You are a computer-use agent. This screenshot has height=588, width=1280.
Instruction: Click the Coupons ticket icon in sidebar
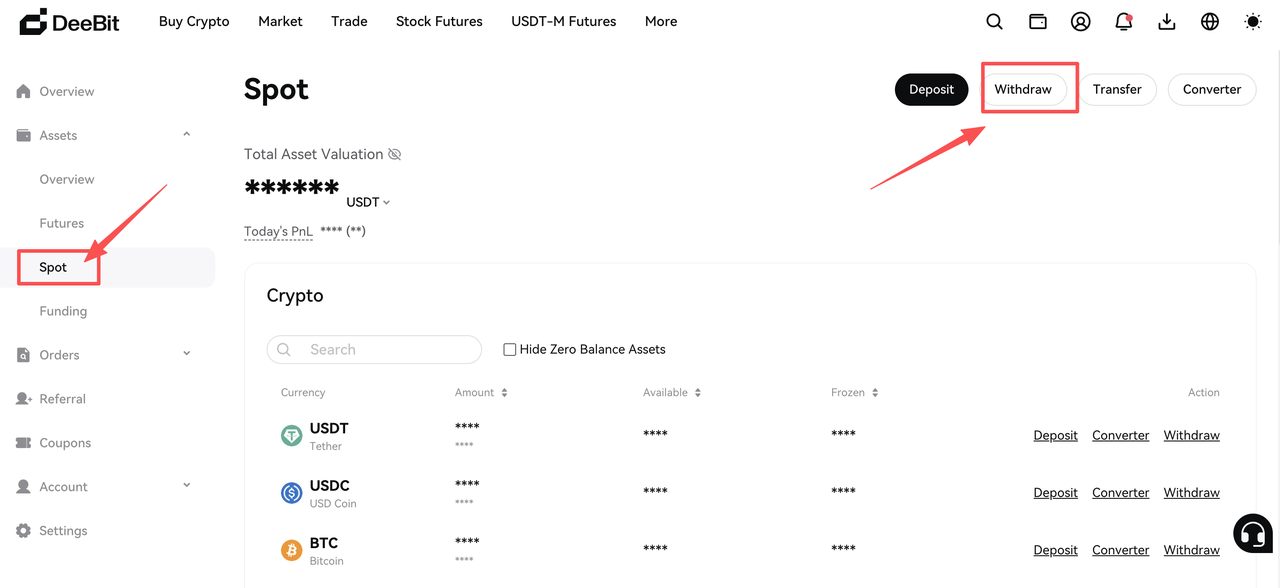click(24, 443)
